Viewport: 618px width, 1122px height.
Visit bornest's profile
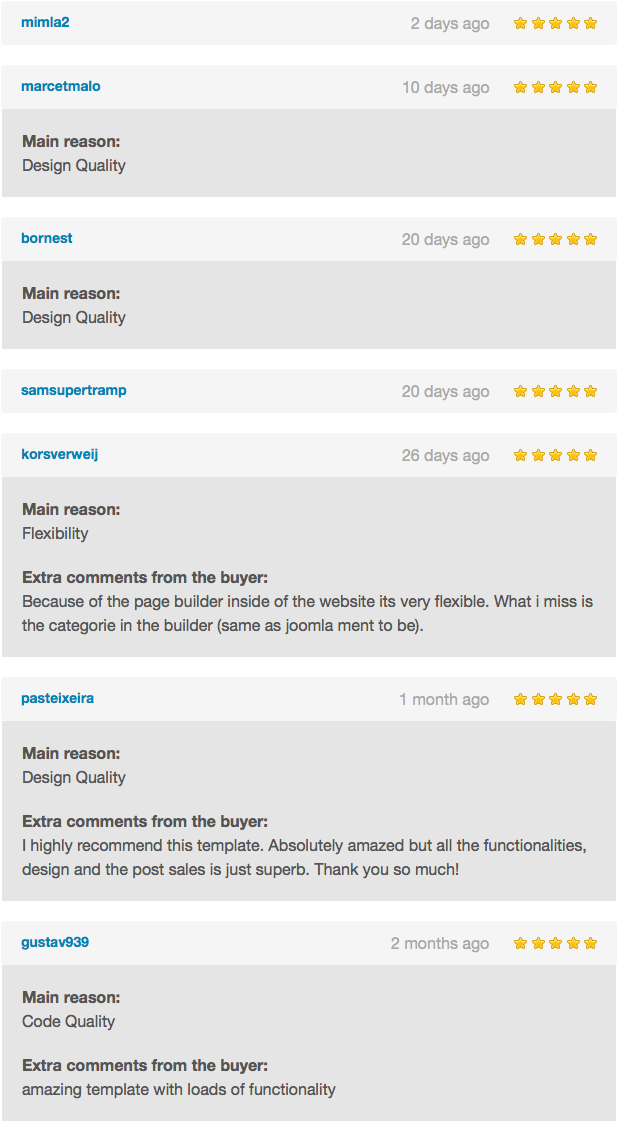click(47, 238)
